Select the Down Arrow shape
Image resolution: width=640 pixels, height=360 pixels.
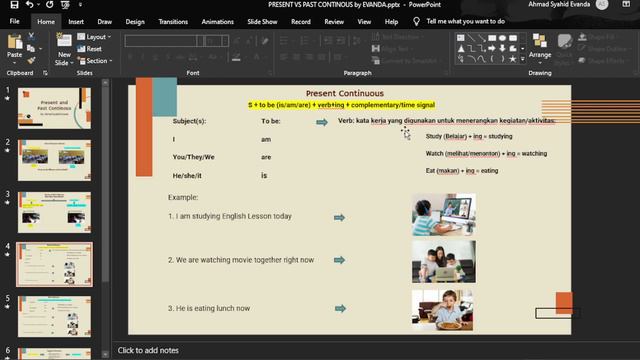point(502,49)
